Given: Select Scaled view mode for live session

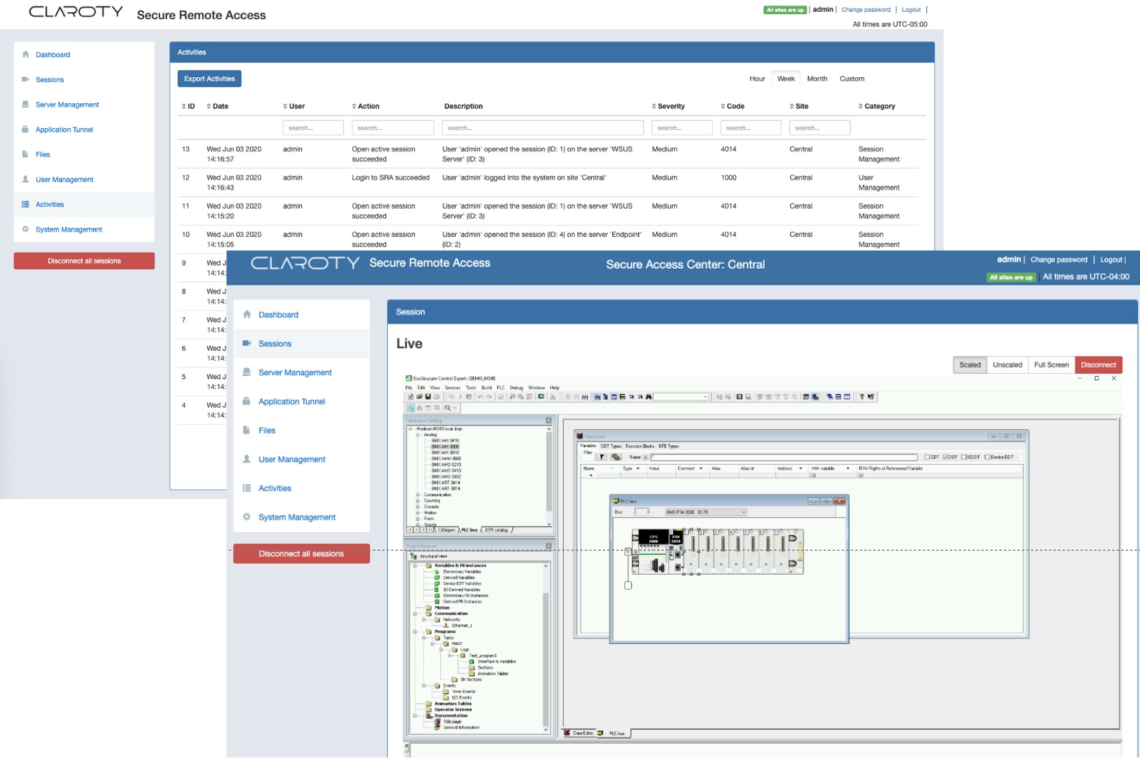Looking at the screenshot, I should pyautogui.click(x=969, y=365).
